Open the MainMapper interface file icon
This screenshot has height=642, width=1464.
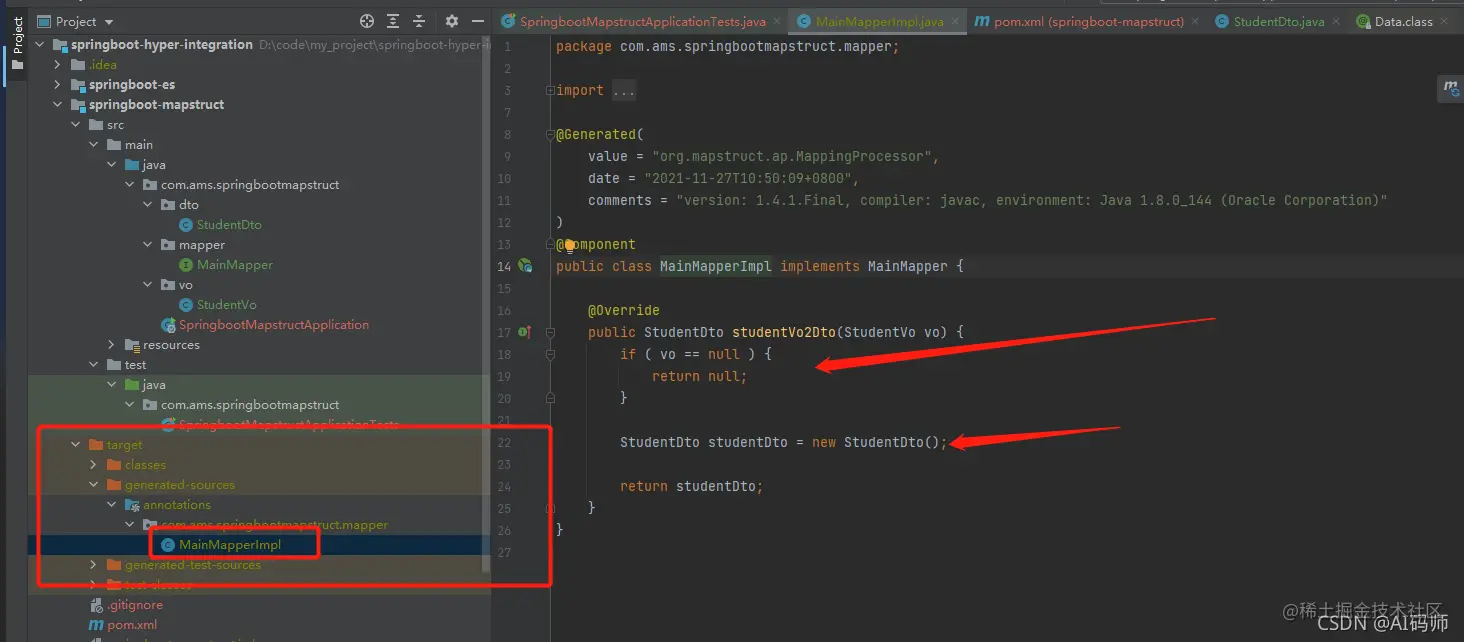185,264
